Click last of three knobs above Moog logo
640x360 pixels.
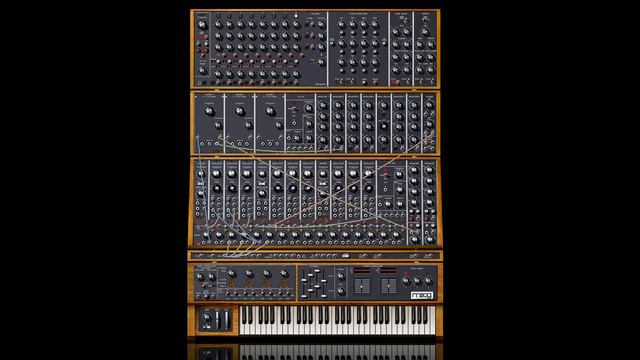tap(429, 280)
